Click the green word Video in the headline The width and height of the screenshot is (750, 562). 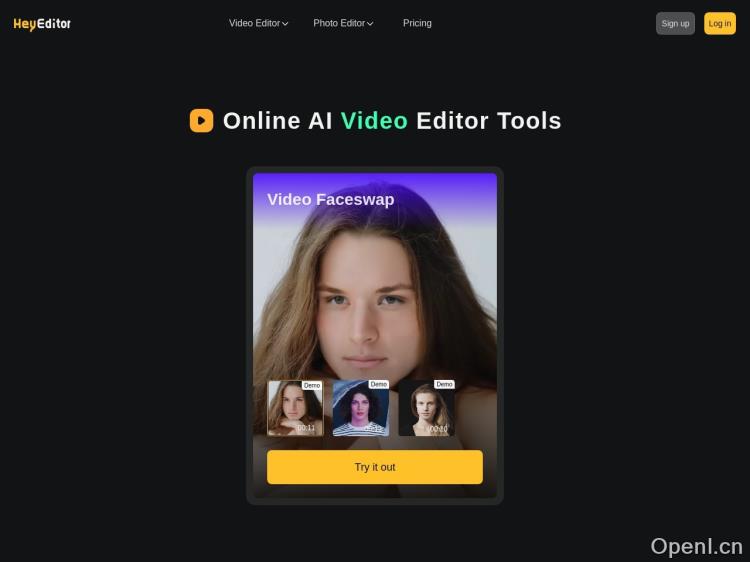pyautogui.click(x=374, y=121)
